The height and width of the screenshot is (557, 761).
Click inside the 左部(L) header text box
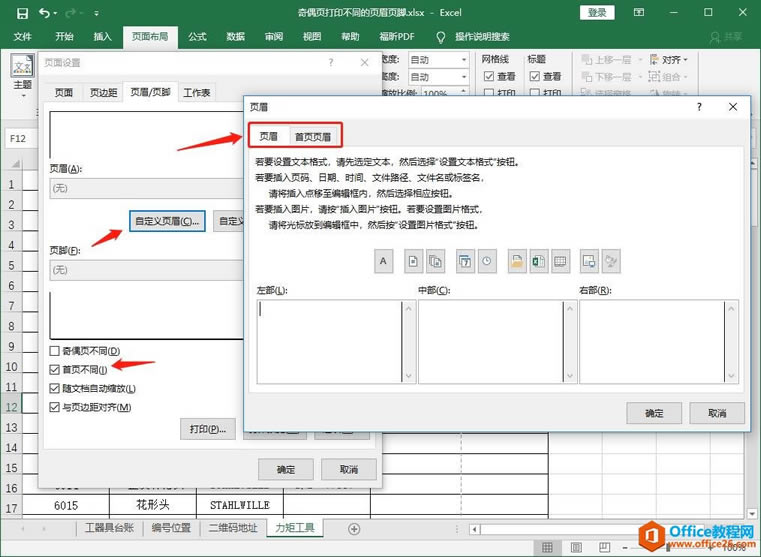coord(329,342)
